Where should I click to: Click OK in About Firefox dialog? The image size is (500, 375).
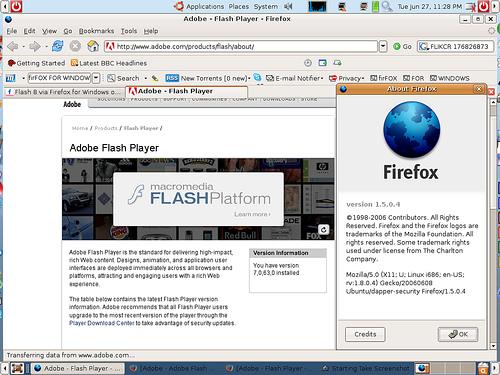point(458,334)
